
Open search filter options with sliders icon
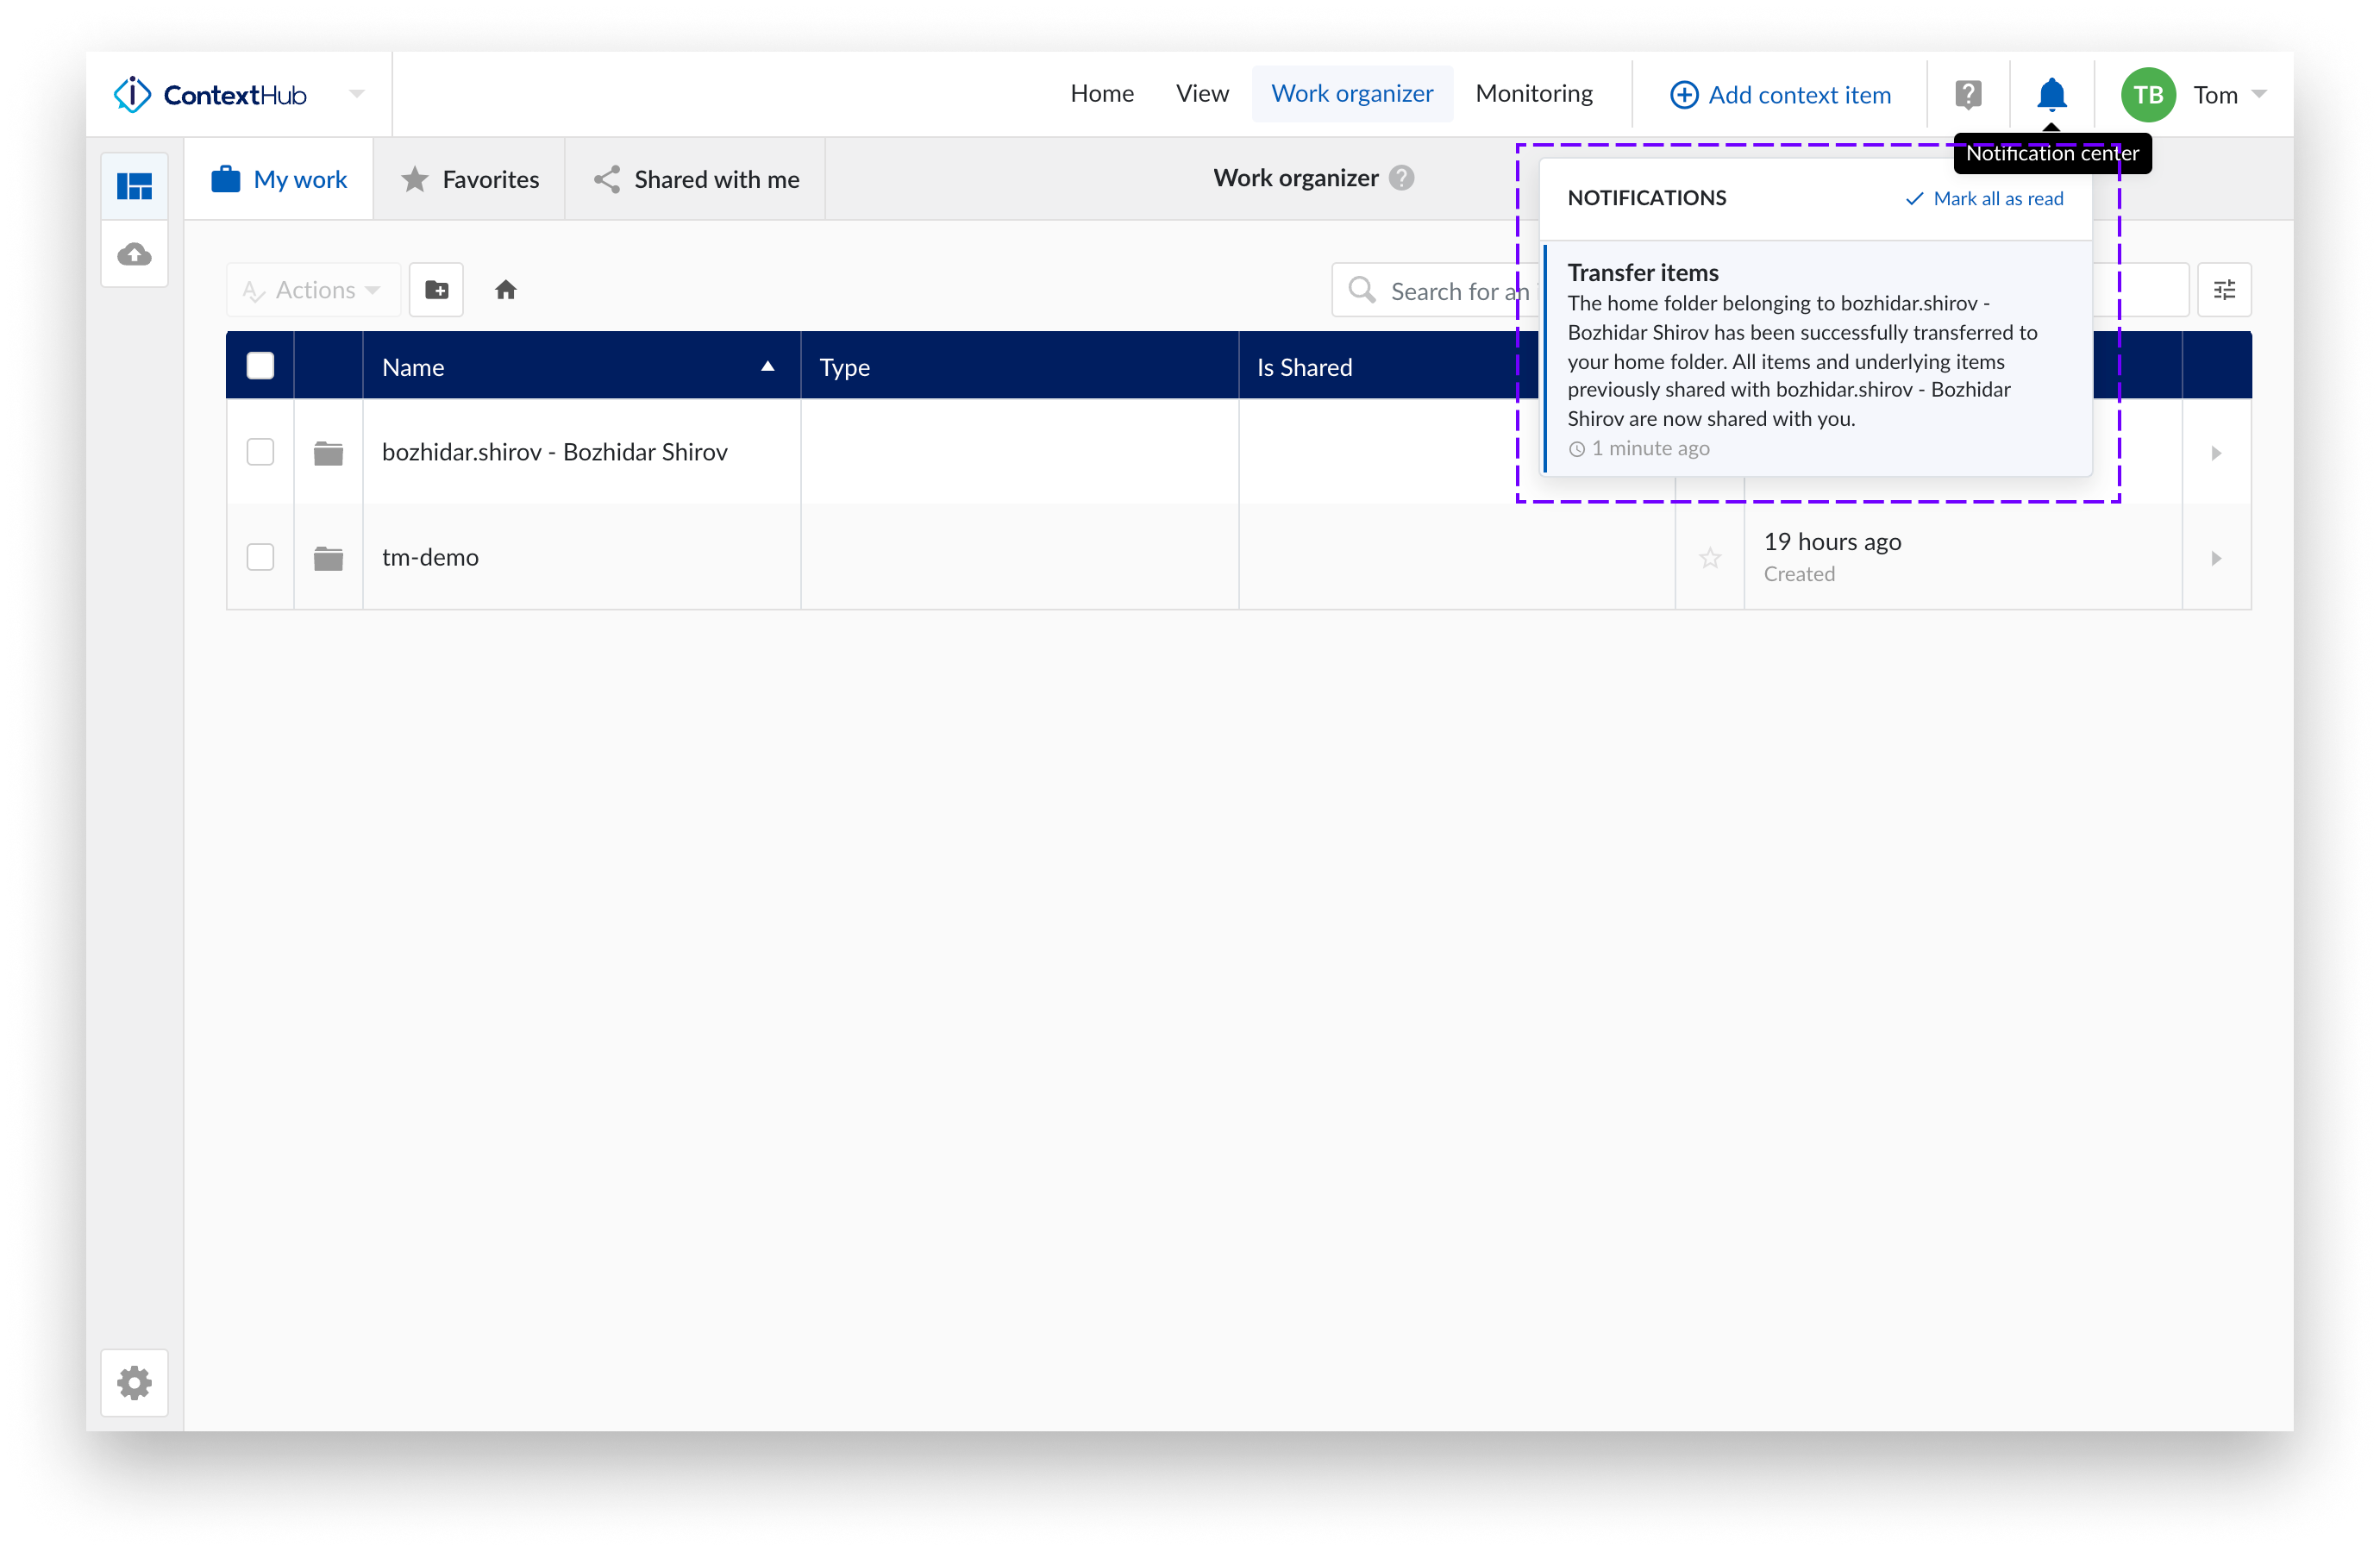click(2224, 289)
